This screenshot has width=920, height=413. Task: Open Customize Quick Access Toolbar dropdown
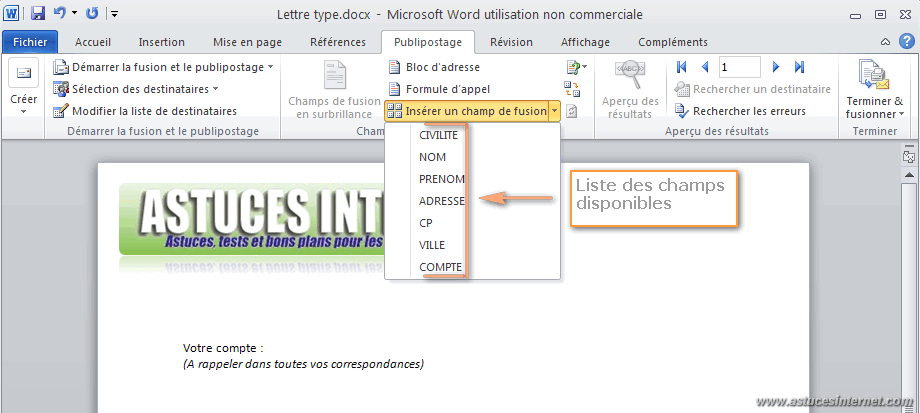pos(115,13)
